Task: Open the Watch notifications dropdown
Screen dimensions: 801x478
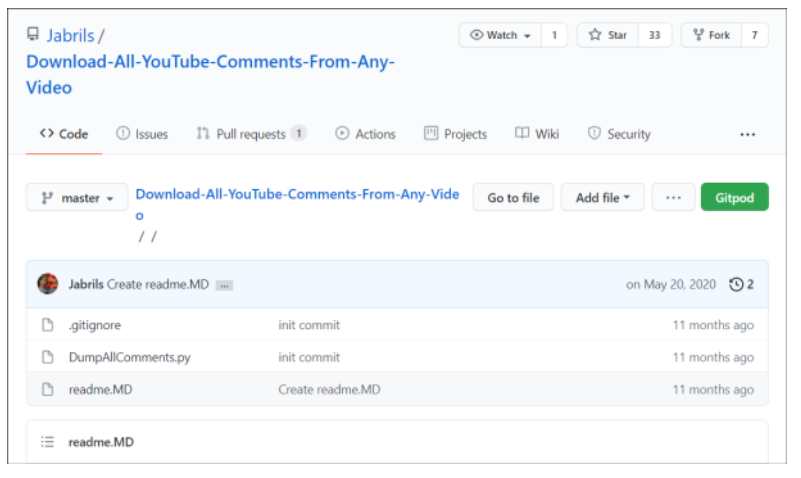Action: (501, 35)
